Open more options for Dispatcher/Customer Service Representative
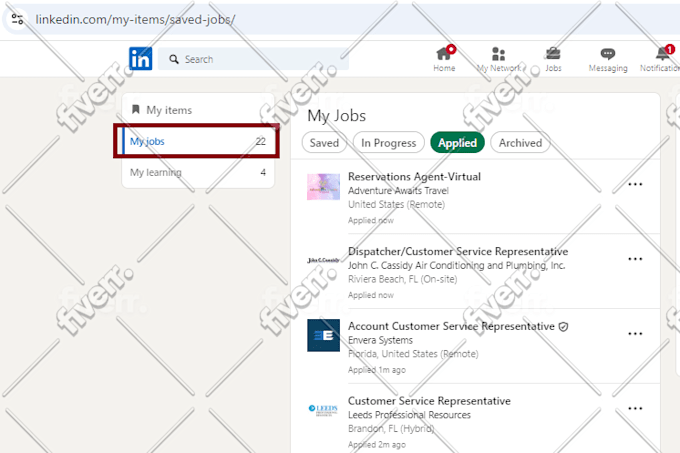The image size is (680, 453). (635, 259)
